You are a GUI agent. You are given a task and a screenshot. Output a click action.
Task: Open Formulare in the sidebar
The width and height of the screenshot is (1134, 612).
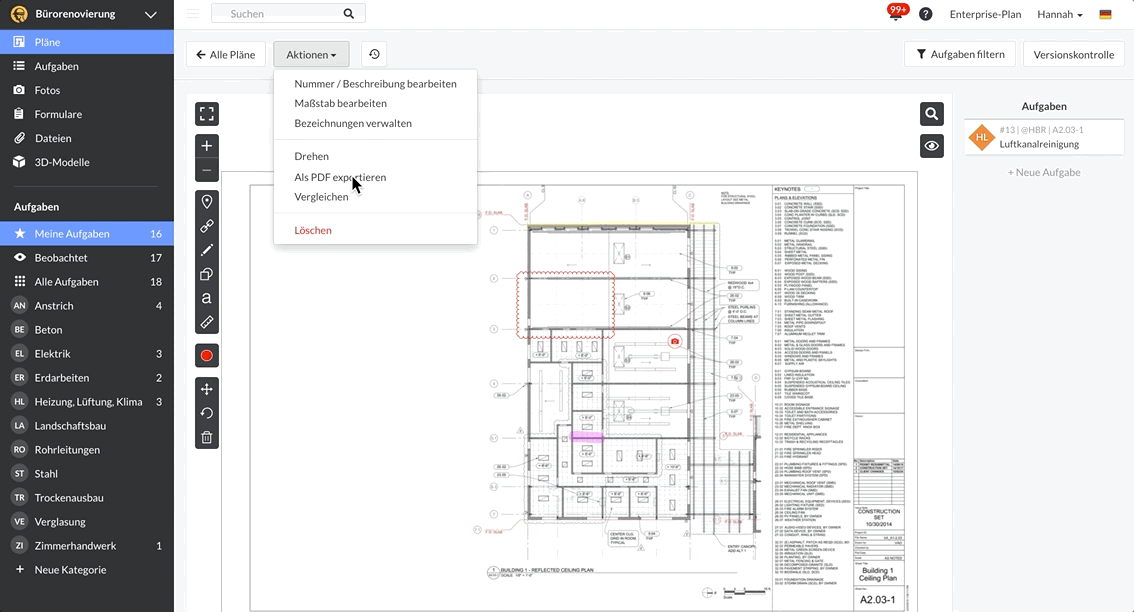click(x=87, y=114)
